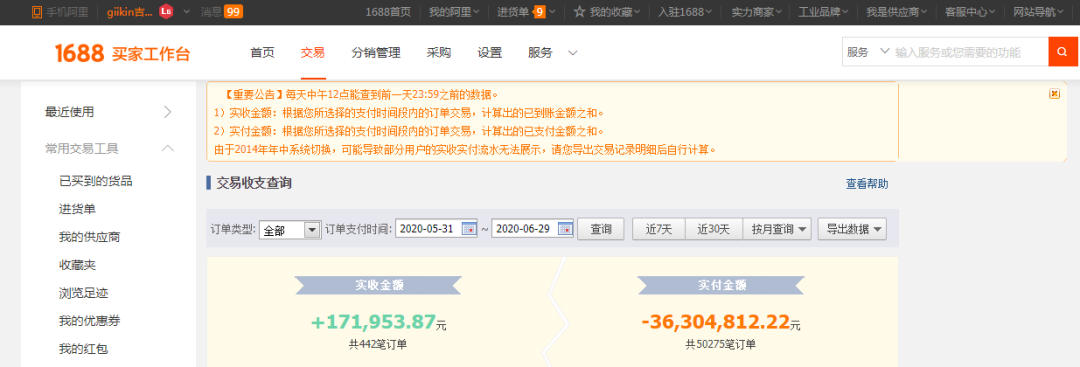This screenshot has width=1080, height=367.
Task: Click the 近7天 button
Action: 658,229
